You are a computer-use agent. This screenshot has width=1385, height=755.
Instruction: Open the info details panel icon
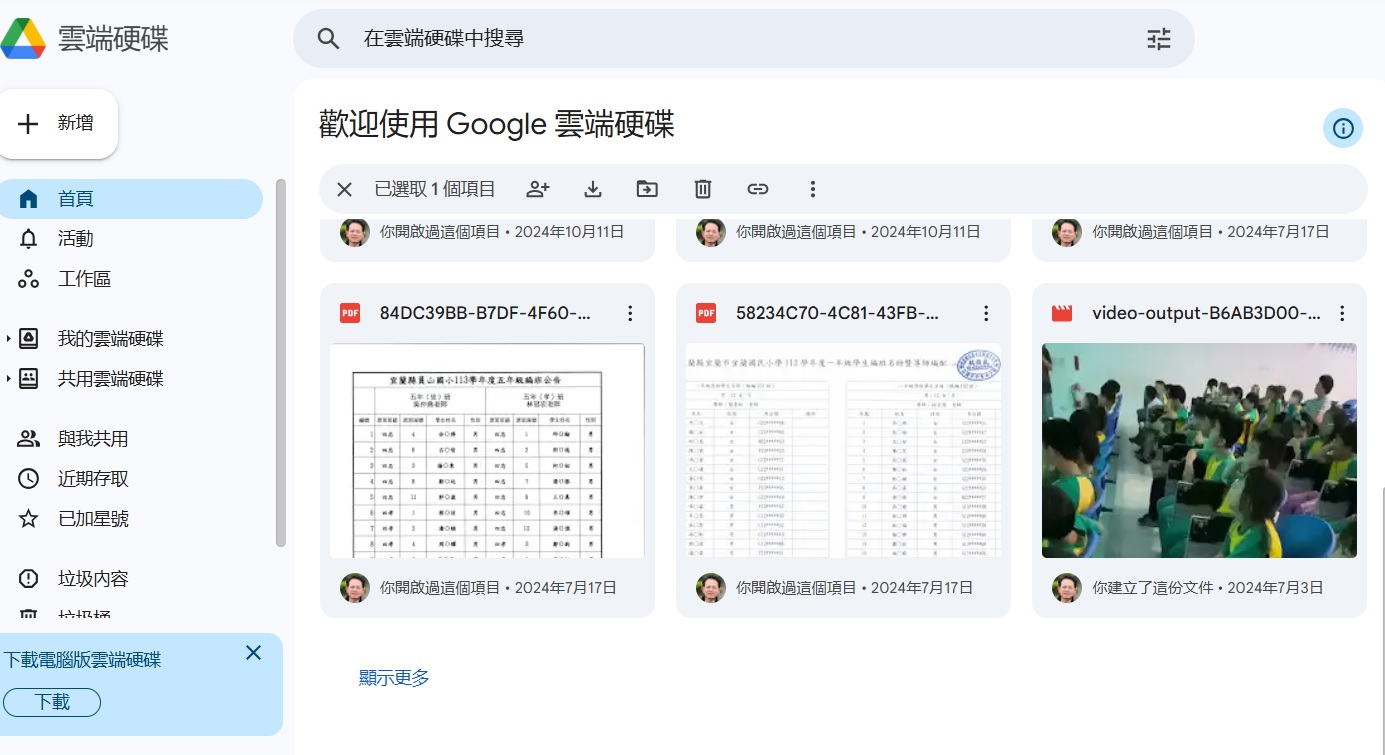click(x=1343, y=128)
